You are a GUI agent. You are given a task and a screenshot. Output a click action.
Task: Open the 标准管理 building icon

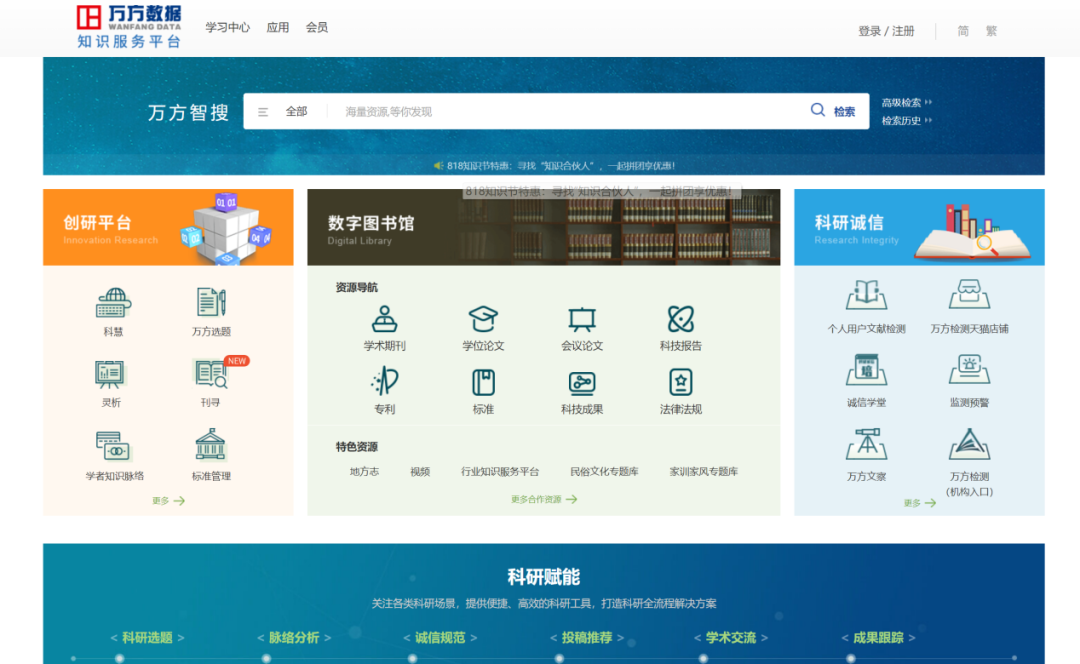[210, 445]
